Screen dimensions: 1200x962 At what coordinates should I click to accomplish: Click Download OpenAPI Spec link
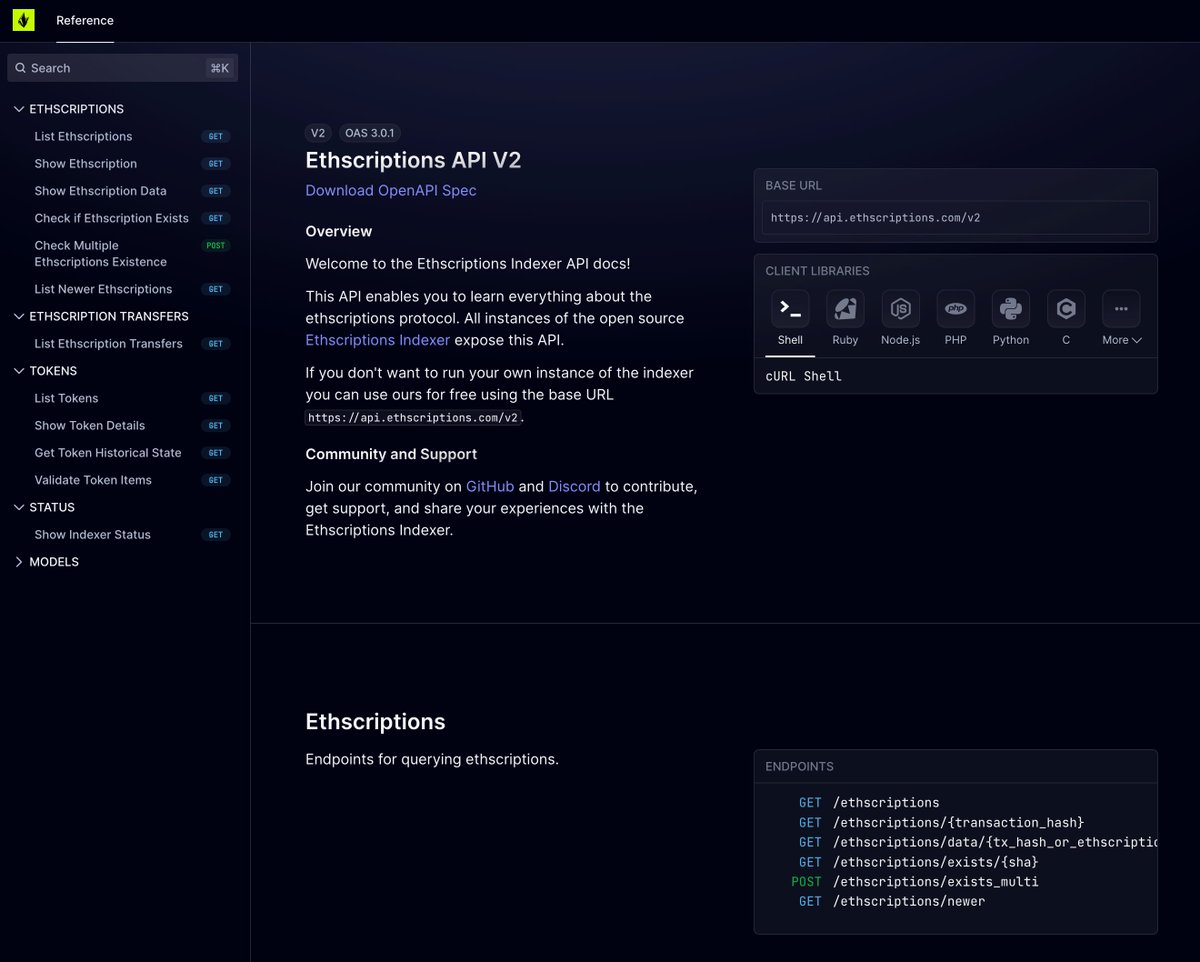tap(391, 190)
